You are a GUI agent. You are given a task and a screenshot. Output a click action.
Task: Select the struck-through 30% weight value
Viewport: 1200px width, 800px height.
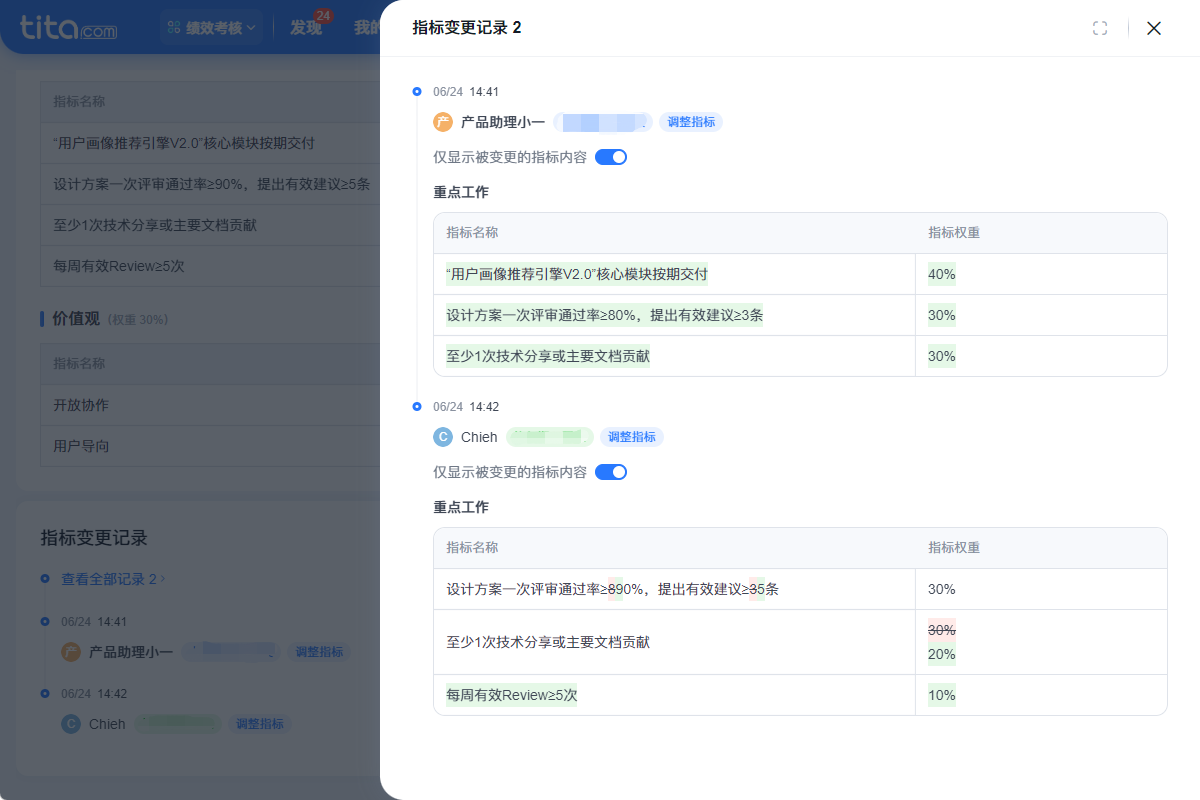click(940, 630)
